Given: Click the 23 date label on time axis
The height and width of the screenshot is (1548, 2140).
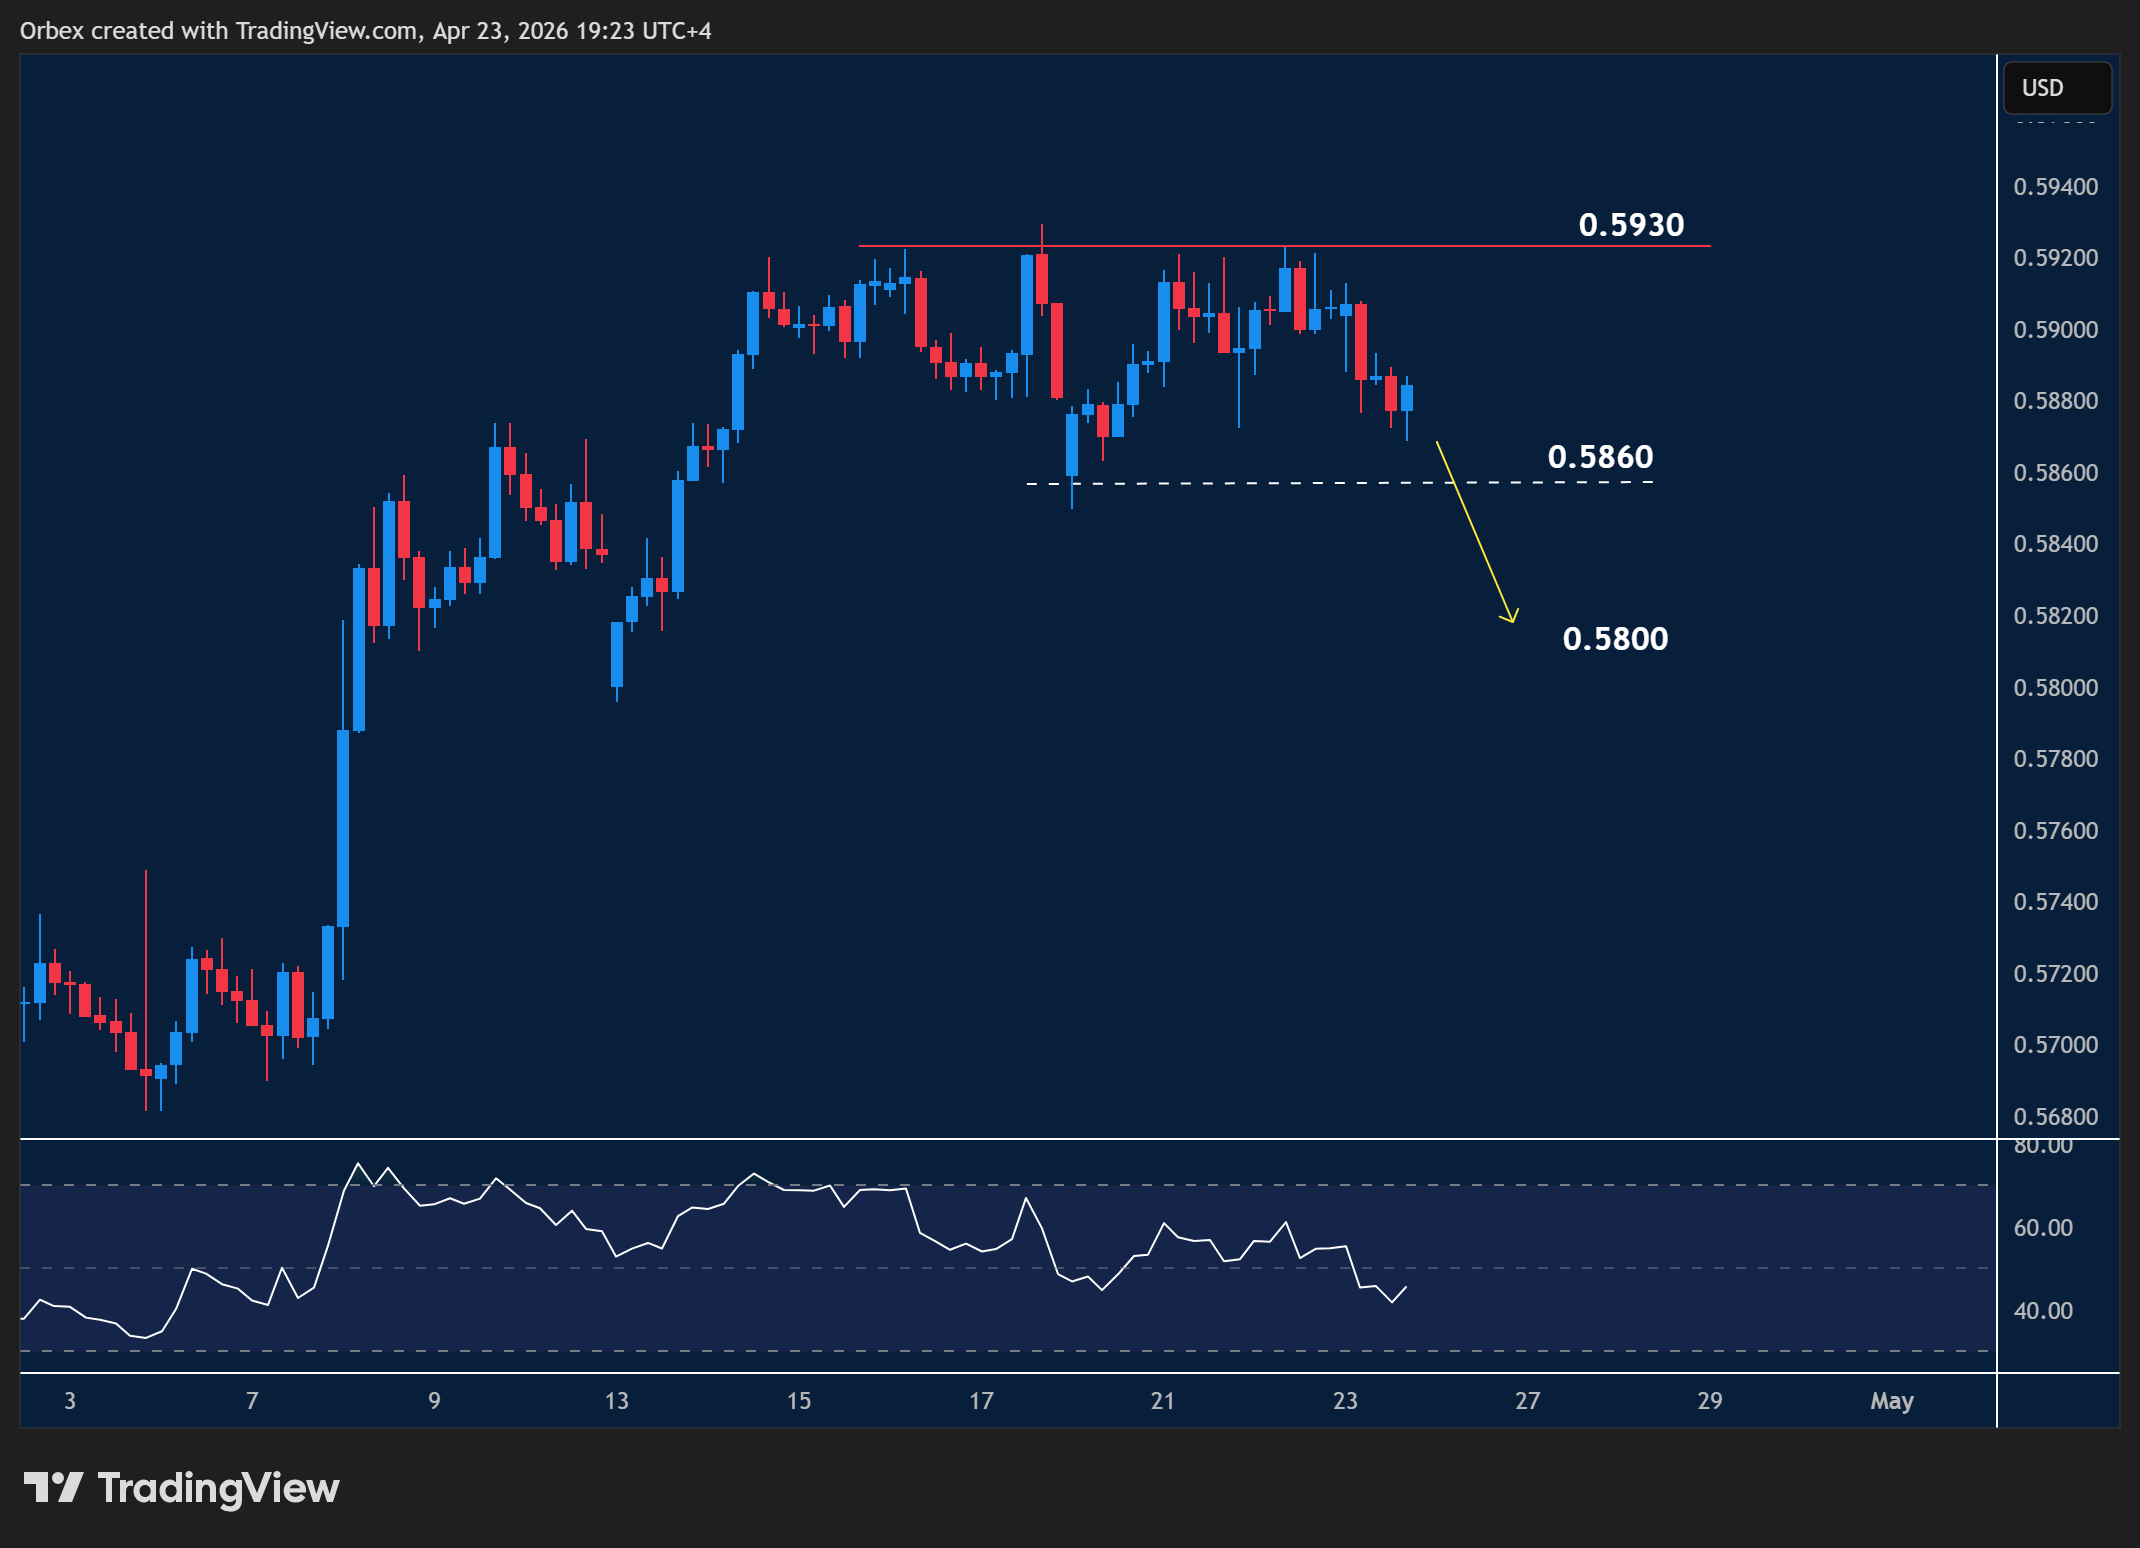Looking at the screenshot, I should [1347, 1401].
